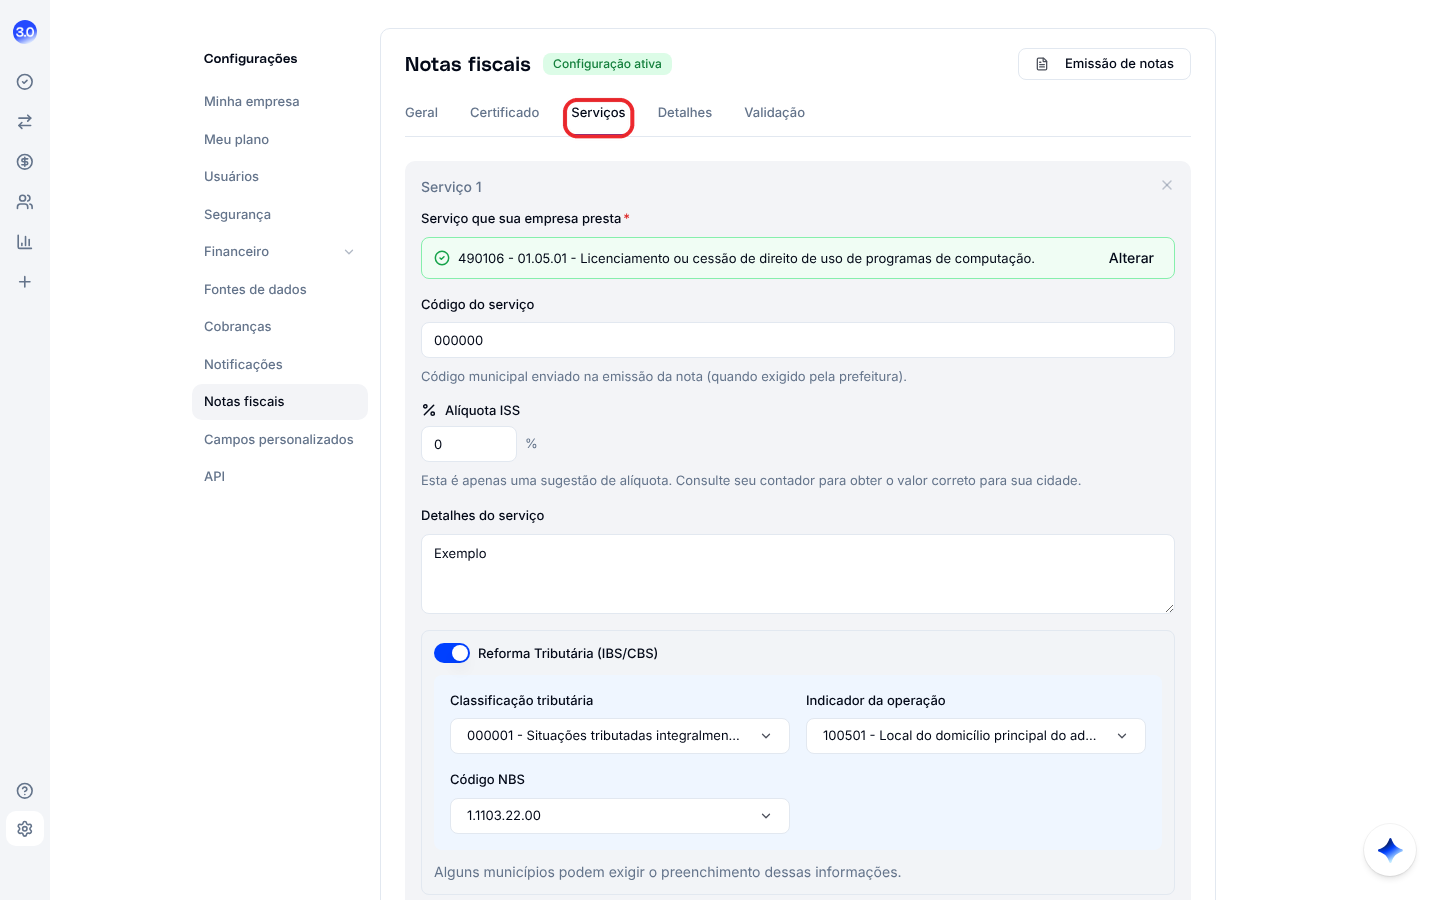Expand the Financeiro submenu chevron
1440x900 pixels.
[349, 252]
